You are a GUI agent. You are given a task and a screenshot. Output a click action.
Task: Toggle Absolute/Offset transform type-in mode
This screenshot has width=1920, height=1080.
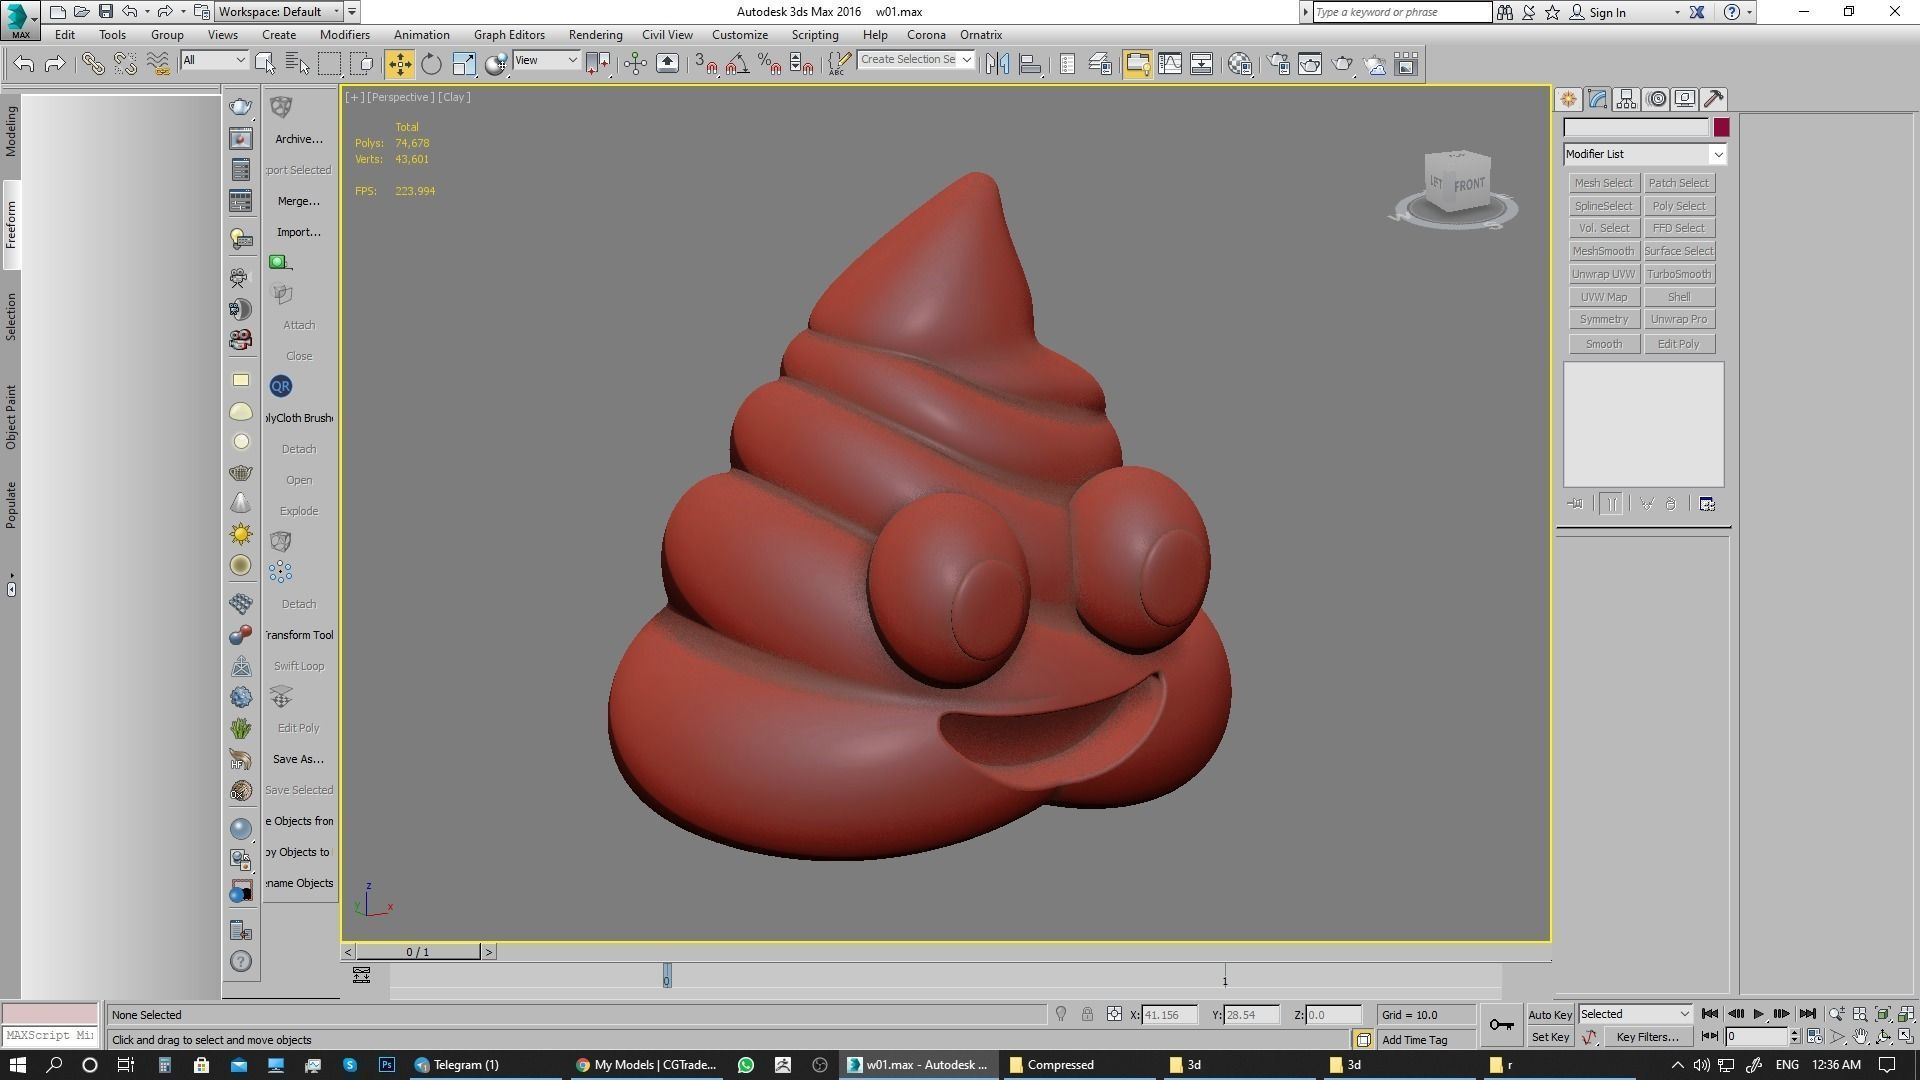tap(1114, 1014)
